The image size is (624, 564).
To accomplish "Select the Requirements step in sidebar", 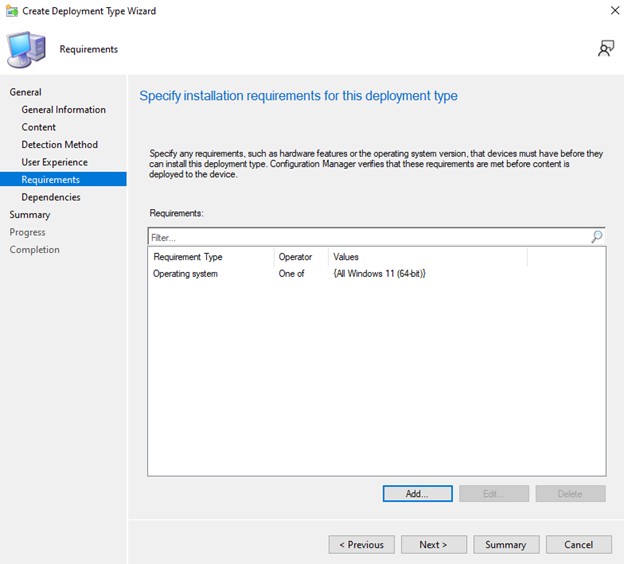I will point(51,180).
